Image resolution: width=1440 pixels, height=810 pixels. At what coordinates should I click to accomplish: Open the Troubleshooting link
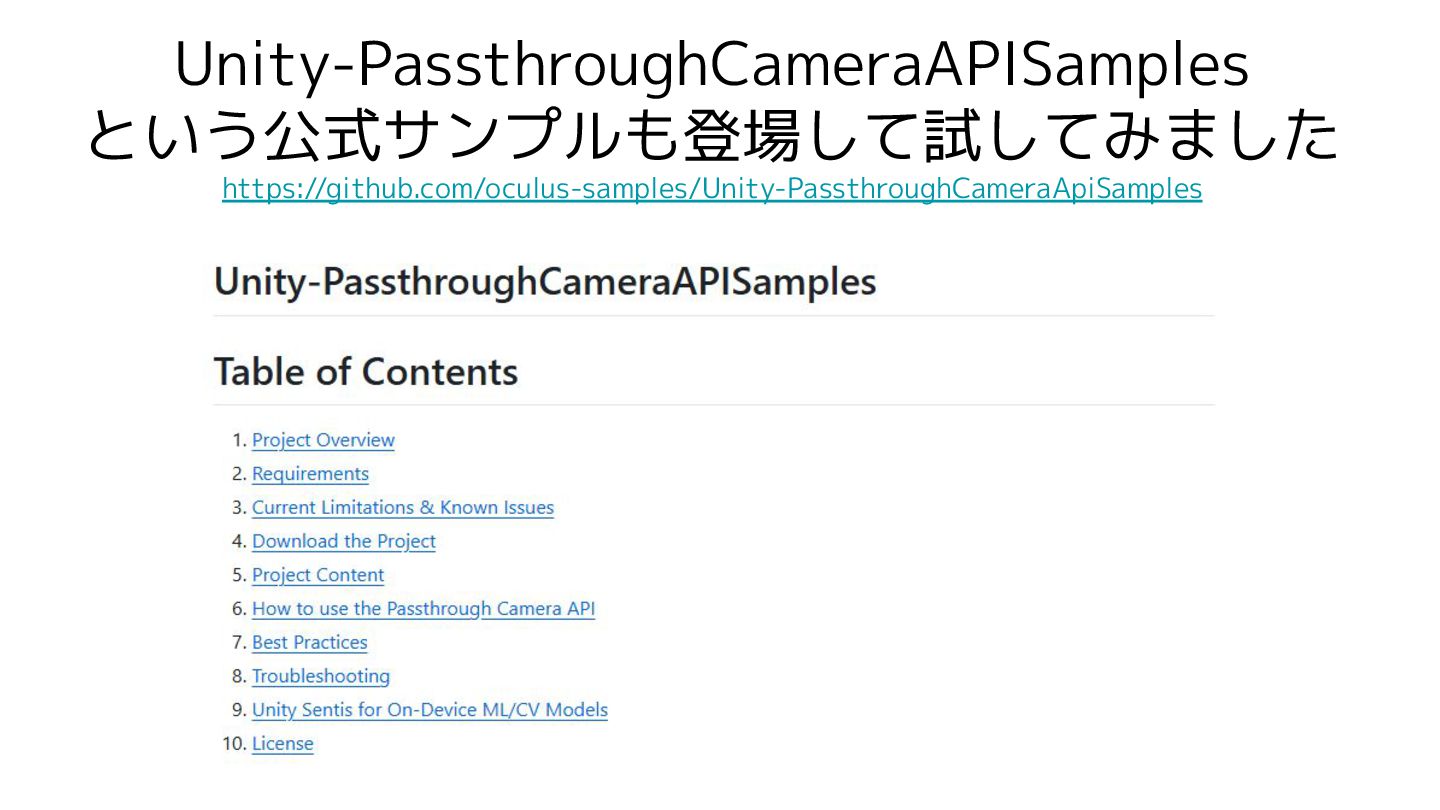pyautogui.click(x=320, y=676)
